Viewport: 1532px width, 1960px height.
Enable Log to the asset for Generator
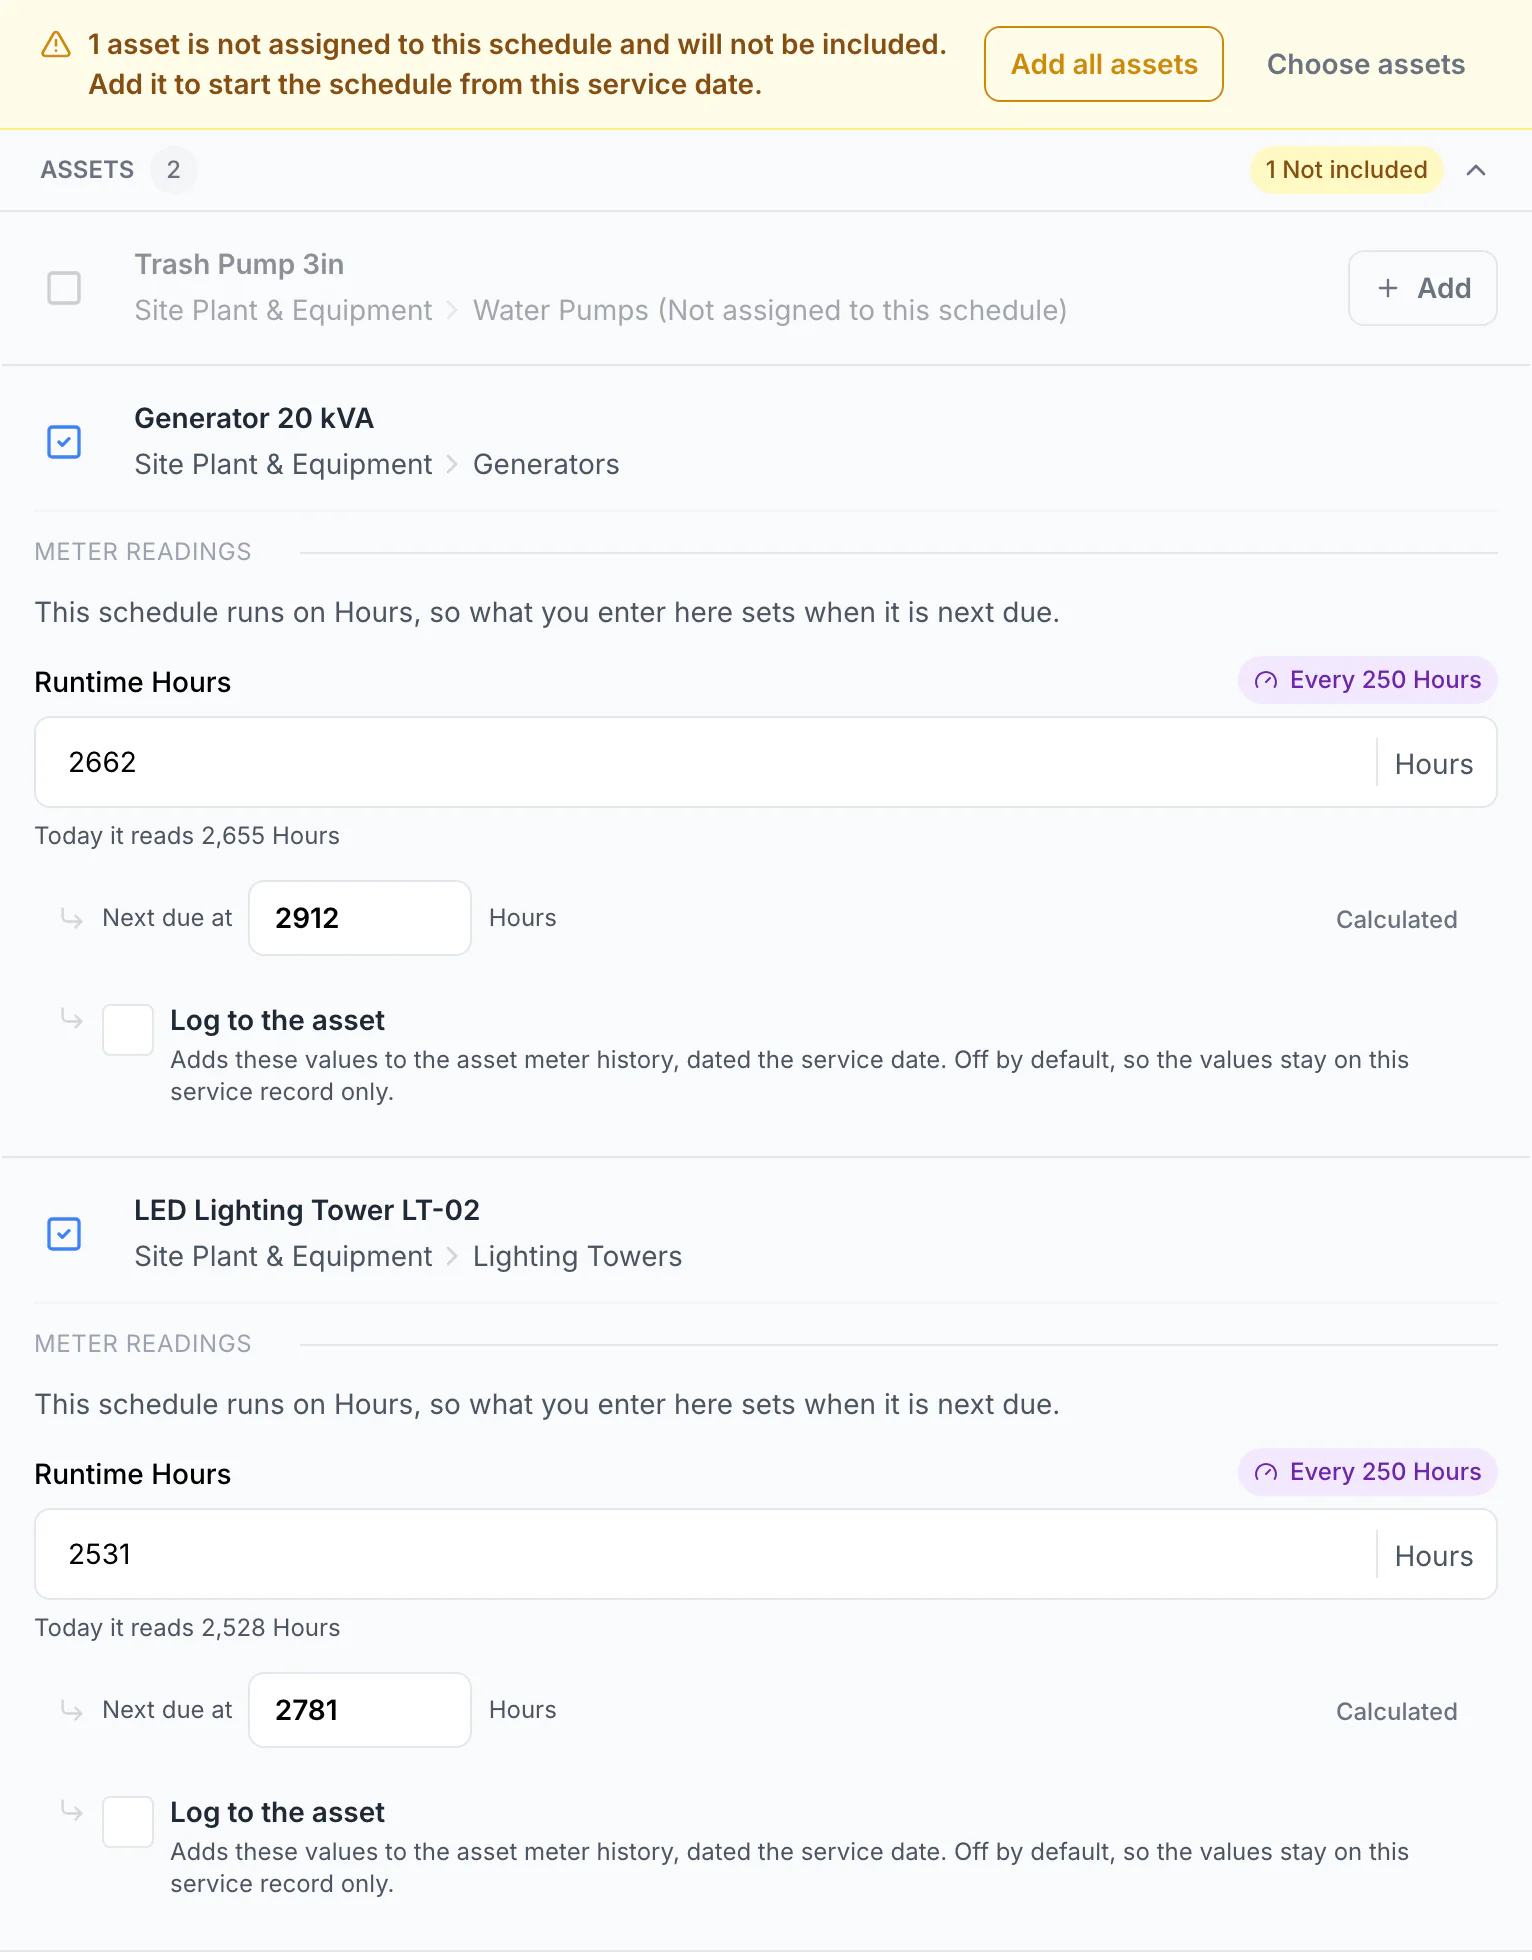pyautogui.click(x=128, y=1030)
